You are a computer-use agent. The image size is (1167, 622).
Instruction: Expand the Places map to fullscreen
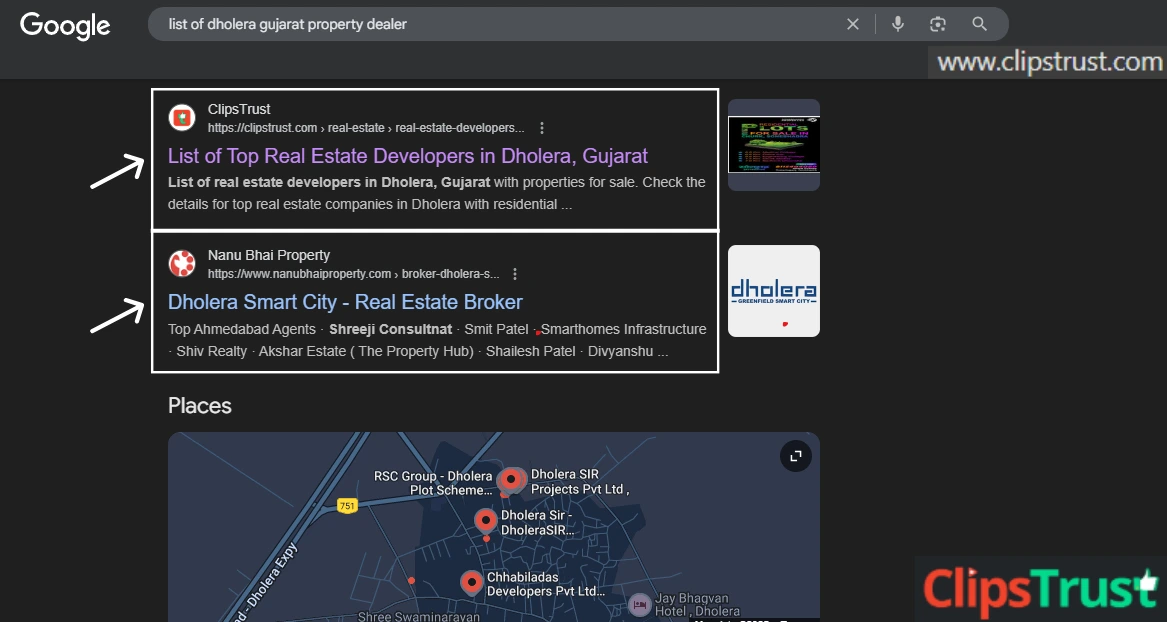coord(796,456)
